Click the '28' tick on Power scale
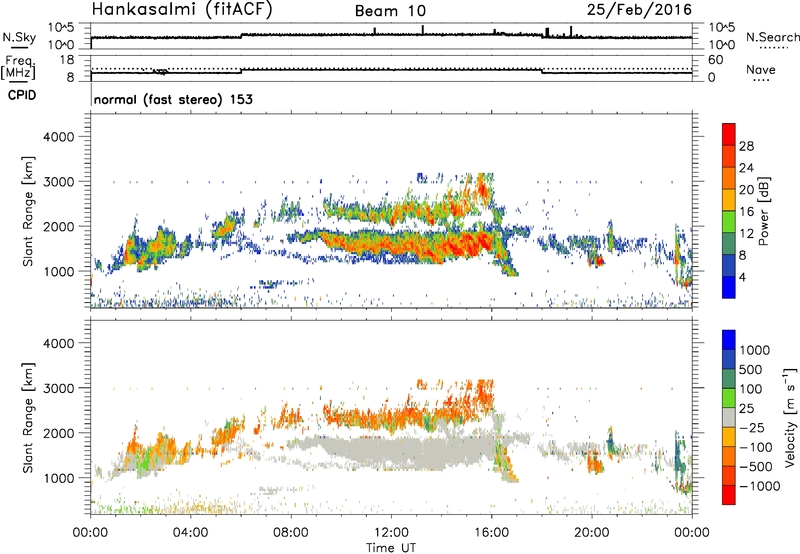Screen dimensions: 800x554 tap(746, 146)
